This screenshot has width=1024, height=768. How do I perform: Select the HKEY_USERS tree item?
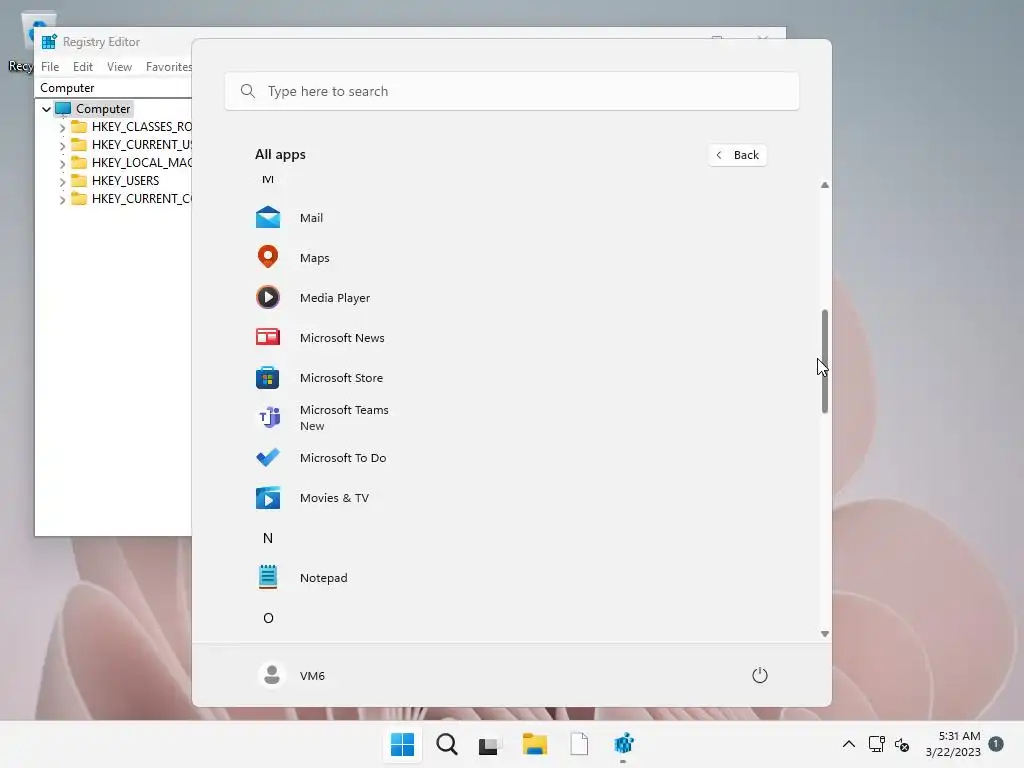point(125,181)
